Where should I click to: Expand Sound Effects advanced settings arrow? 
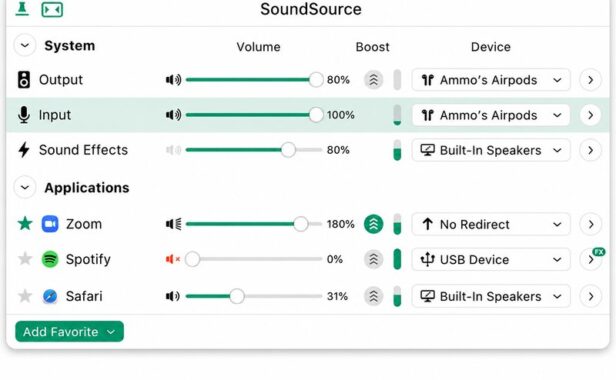(x=590, y=150)
